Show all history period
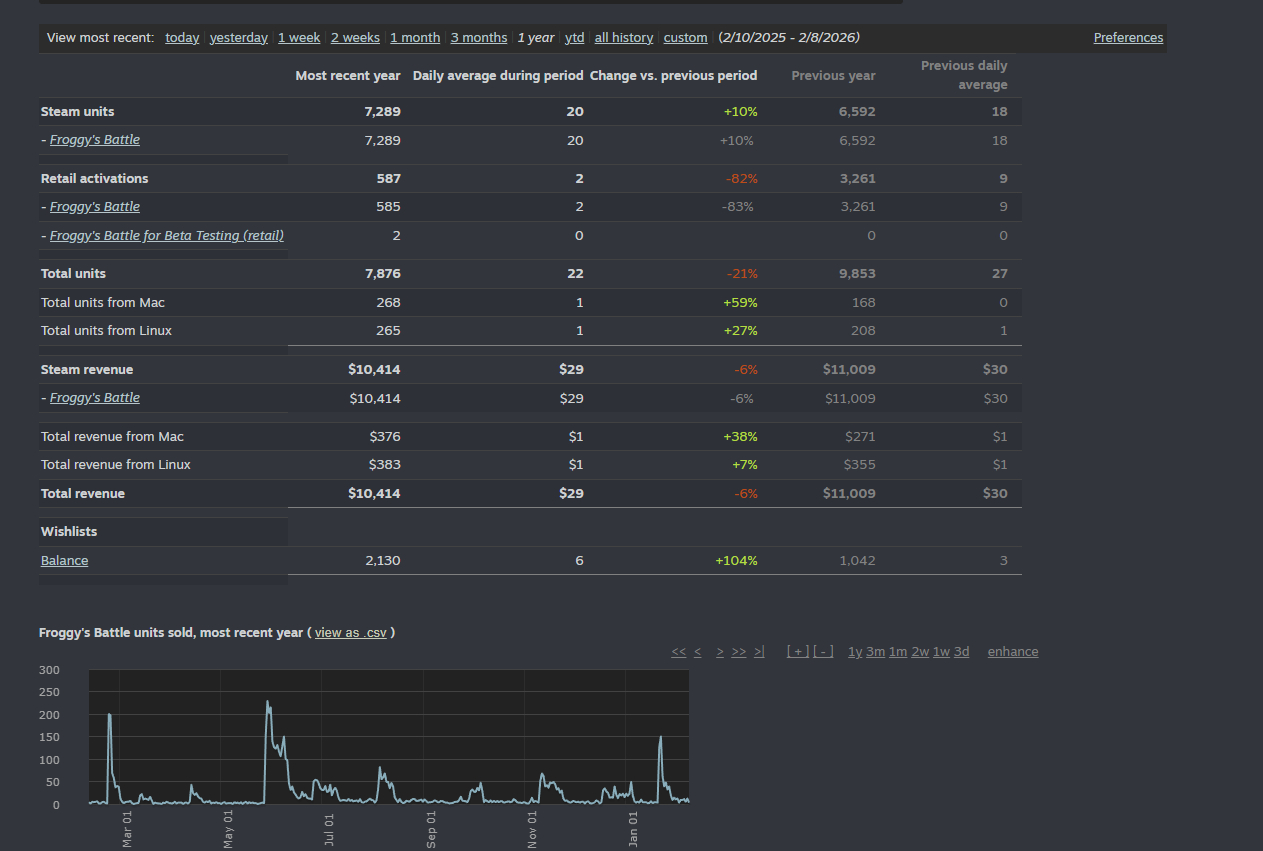1263x851 pixels. 623,38
